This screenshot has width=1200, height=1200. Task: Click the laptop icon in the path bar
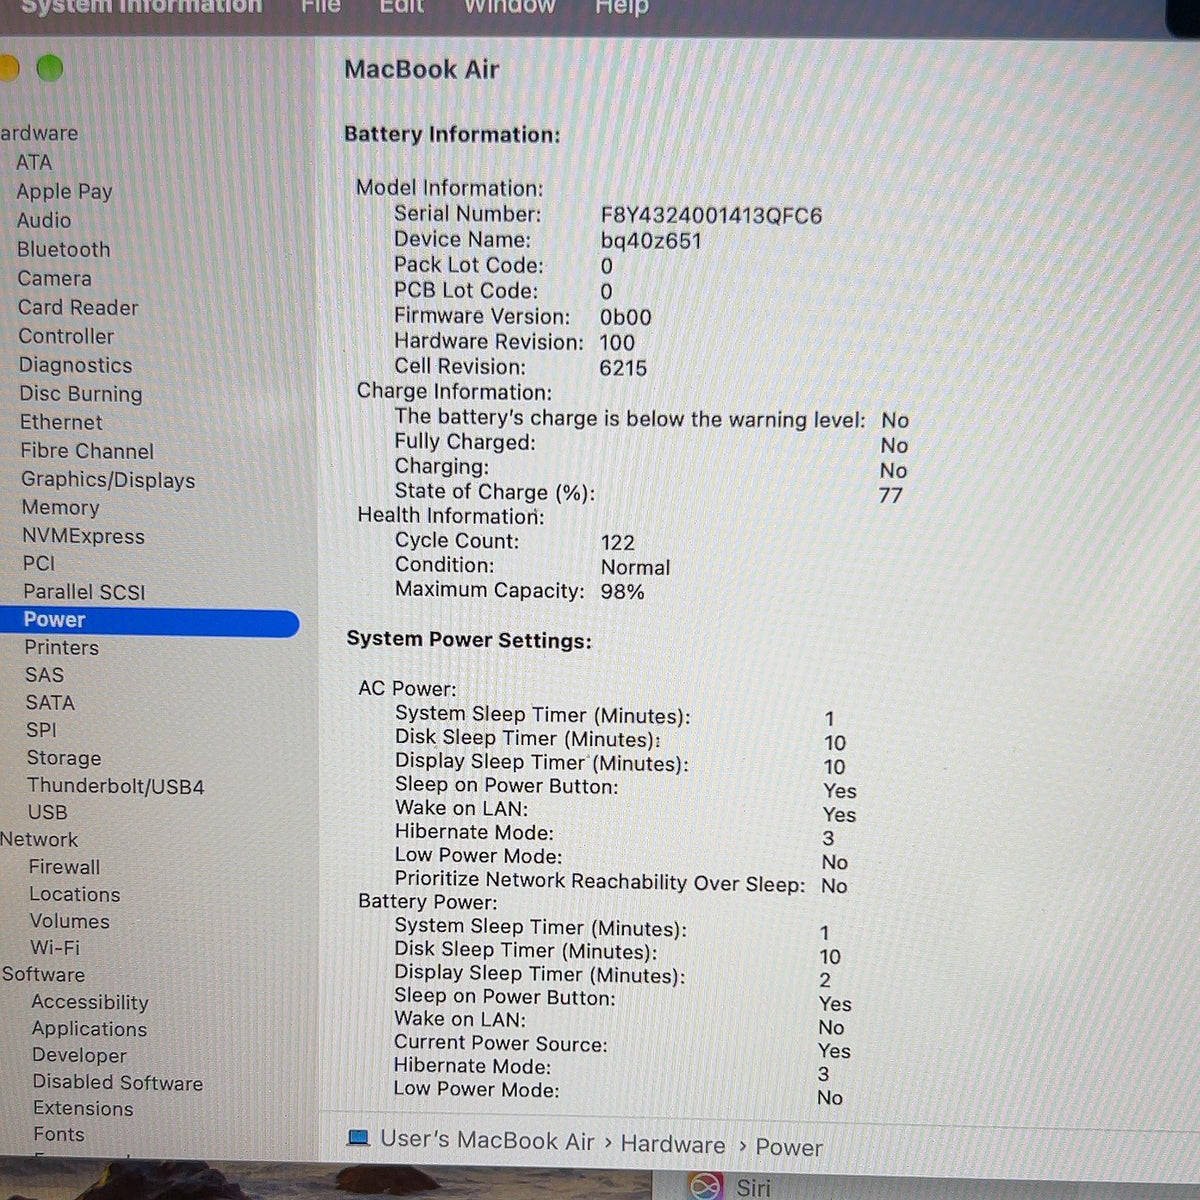[357, 1138]
